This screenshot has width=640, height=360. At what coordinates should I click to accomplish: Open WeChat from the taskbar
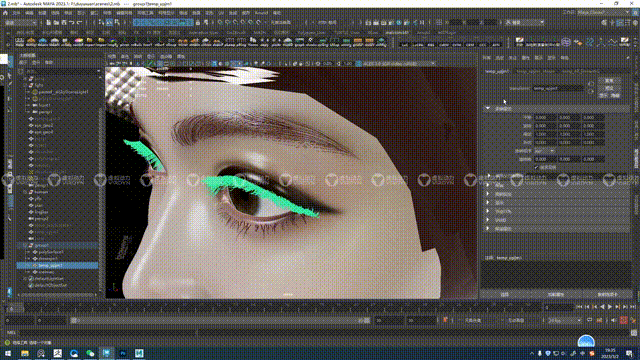click(90, 353)
